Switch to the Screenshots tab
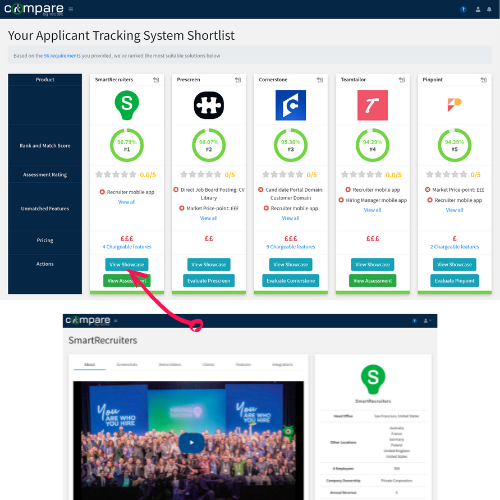The width and height of the screenshot is (500, 500). click(x=127, y=364)
